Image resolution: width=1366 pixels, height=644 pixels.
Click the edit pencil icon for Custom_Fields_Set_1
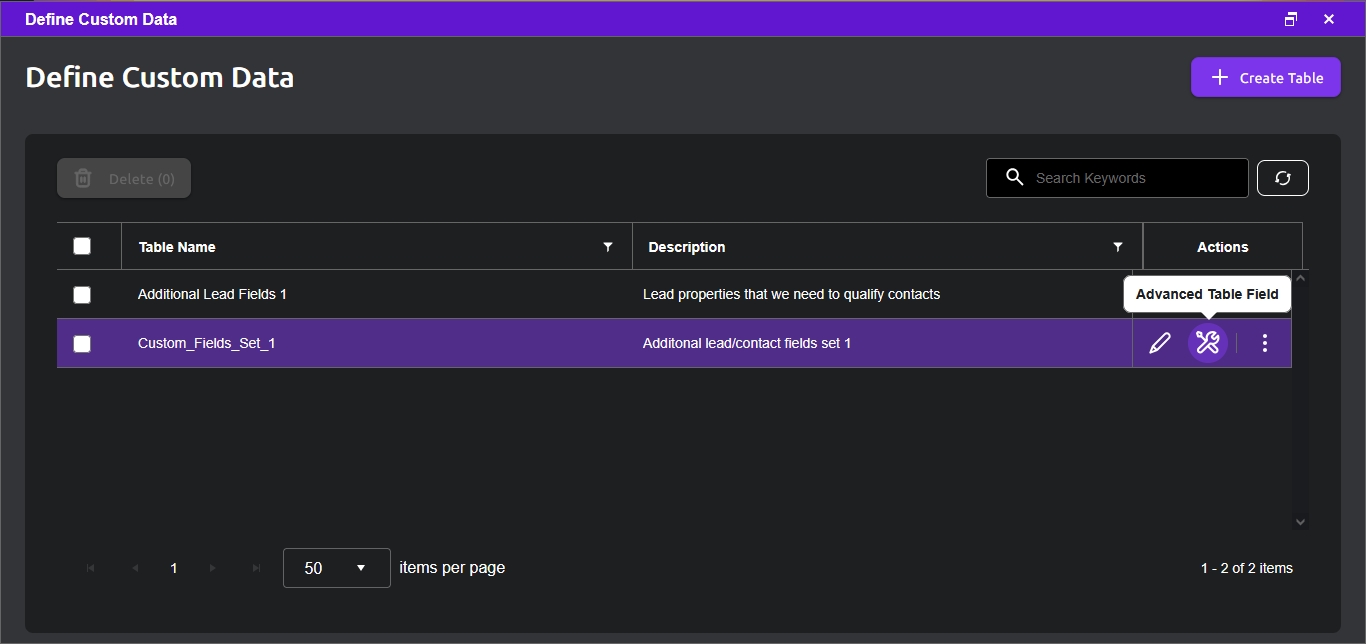(1160, 343)
